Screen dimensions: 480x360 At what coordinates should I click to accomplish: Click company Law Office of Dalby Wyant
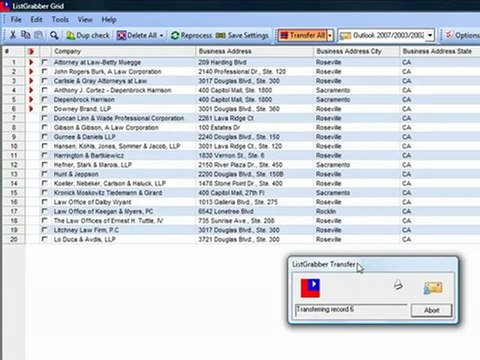[93, 202]
